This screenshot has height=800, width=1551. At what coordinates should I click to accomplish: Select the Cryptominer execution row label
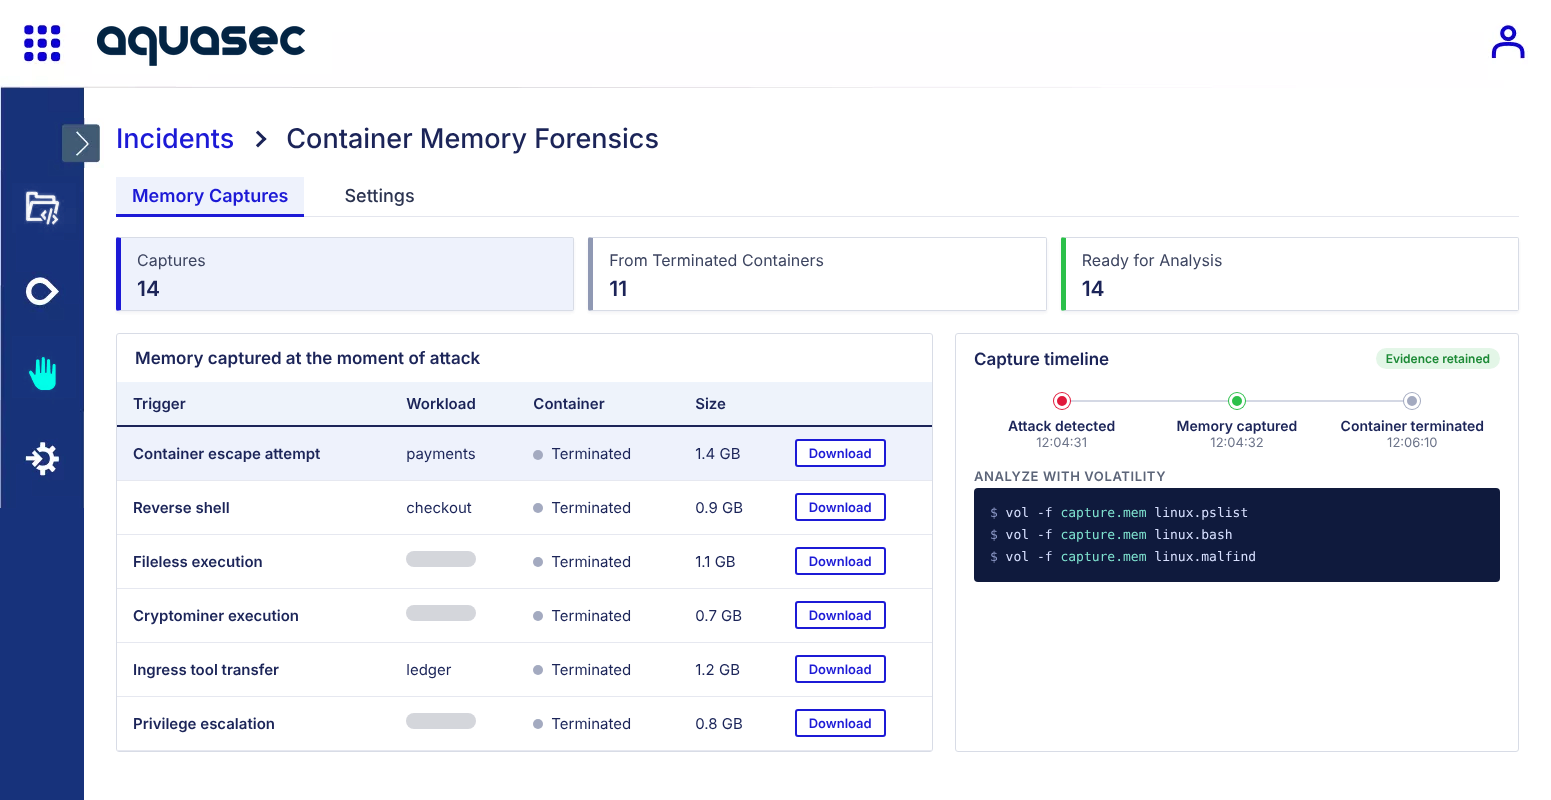click(x=216, y=616)
